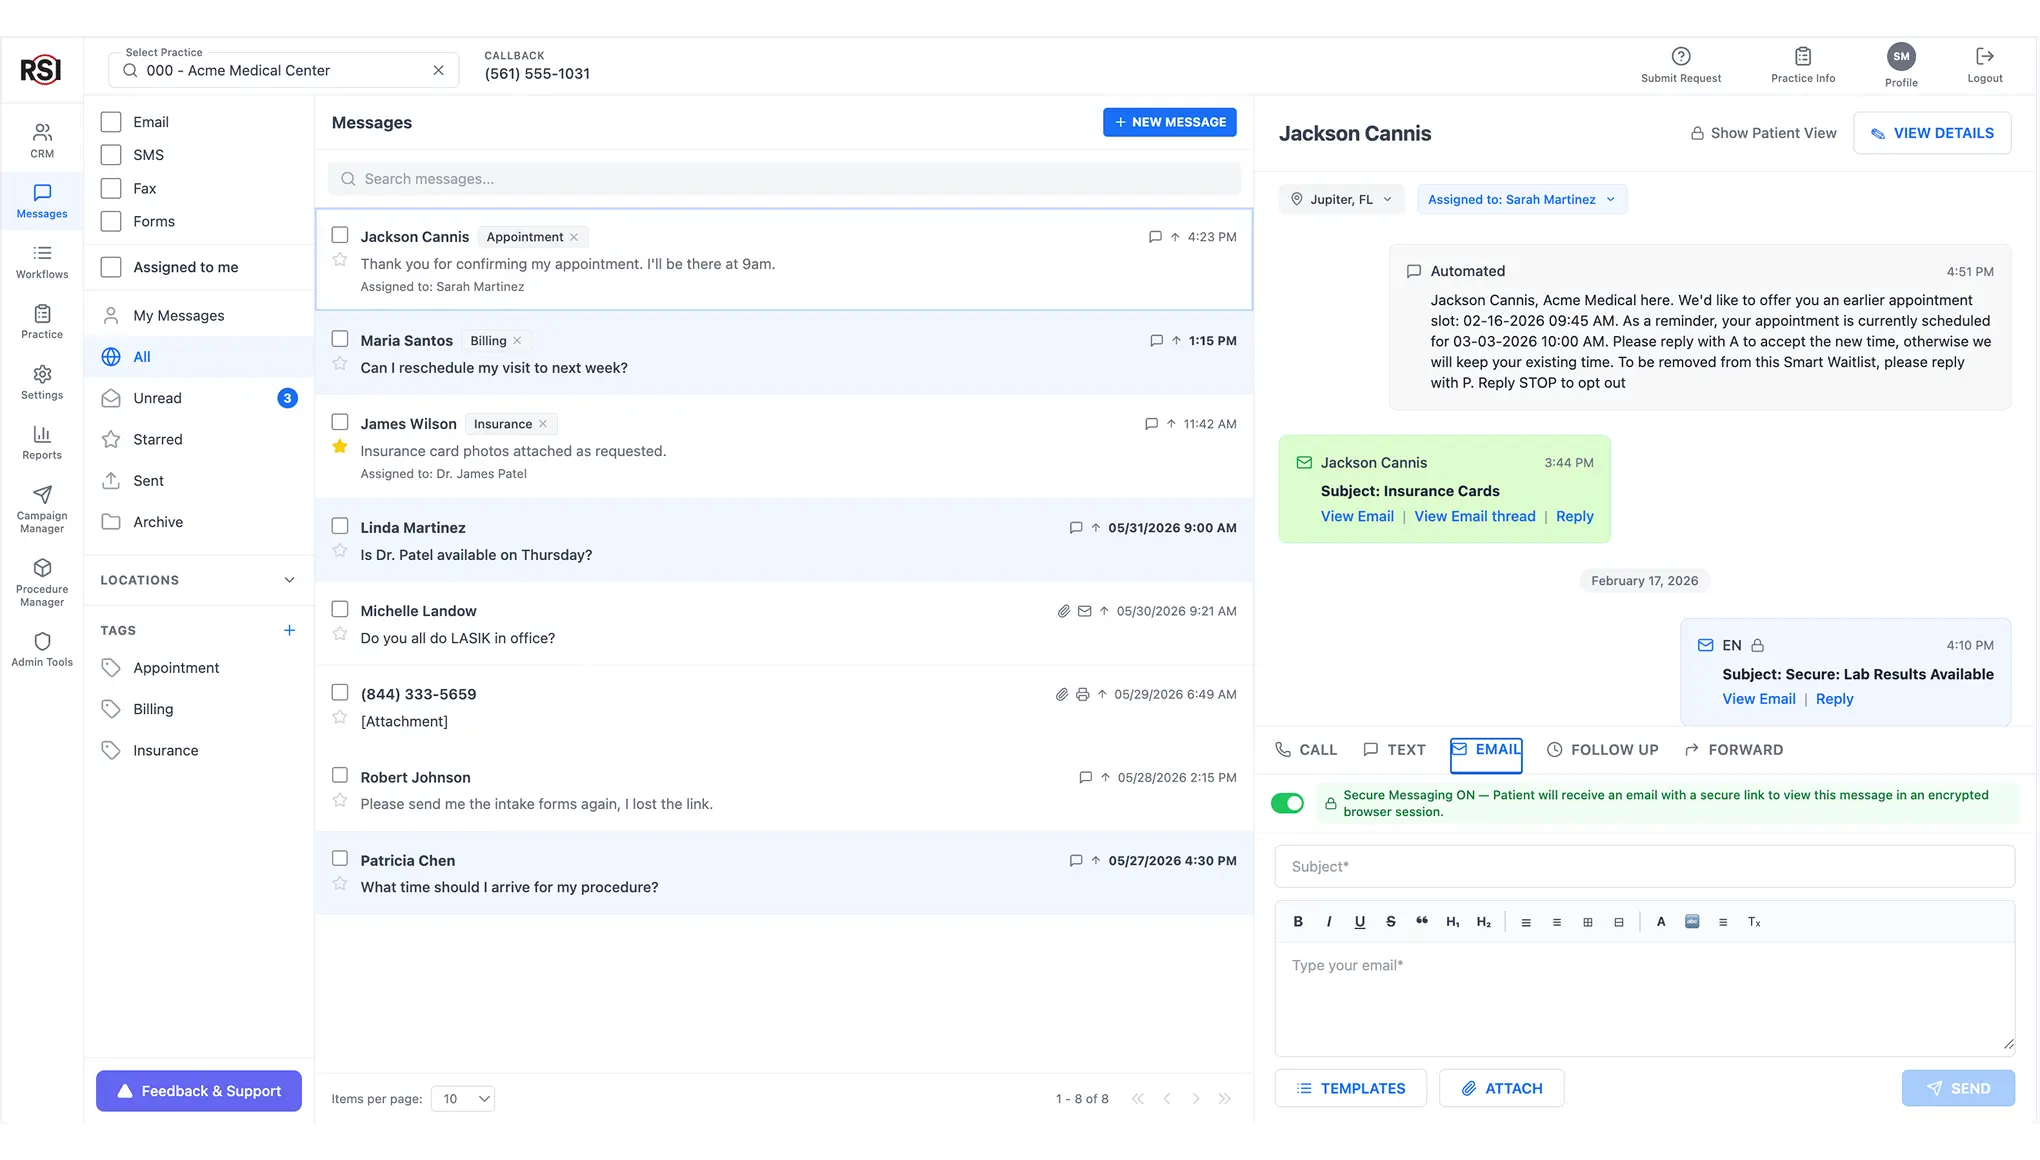Apply strikethrough in email editor
2040x1160 pixels.
pyautogui.click(x=1391, y=922)
